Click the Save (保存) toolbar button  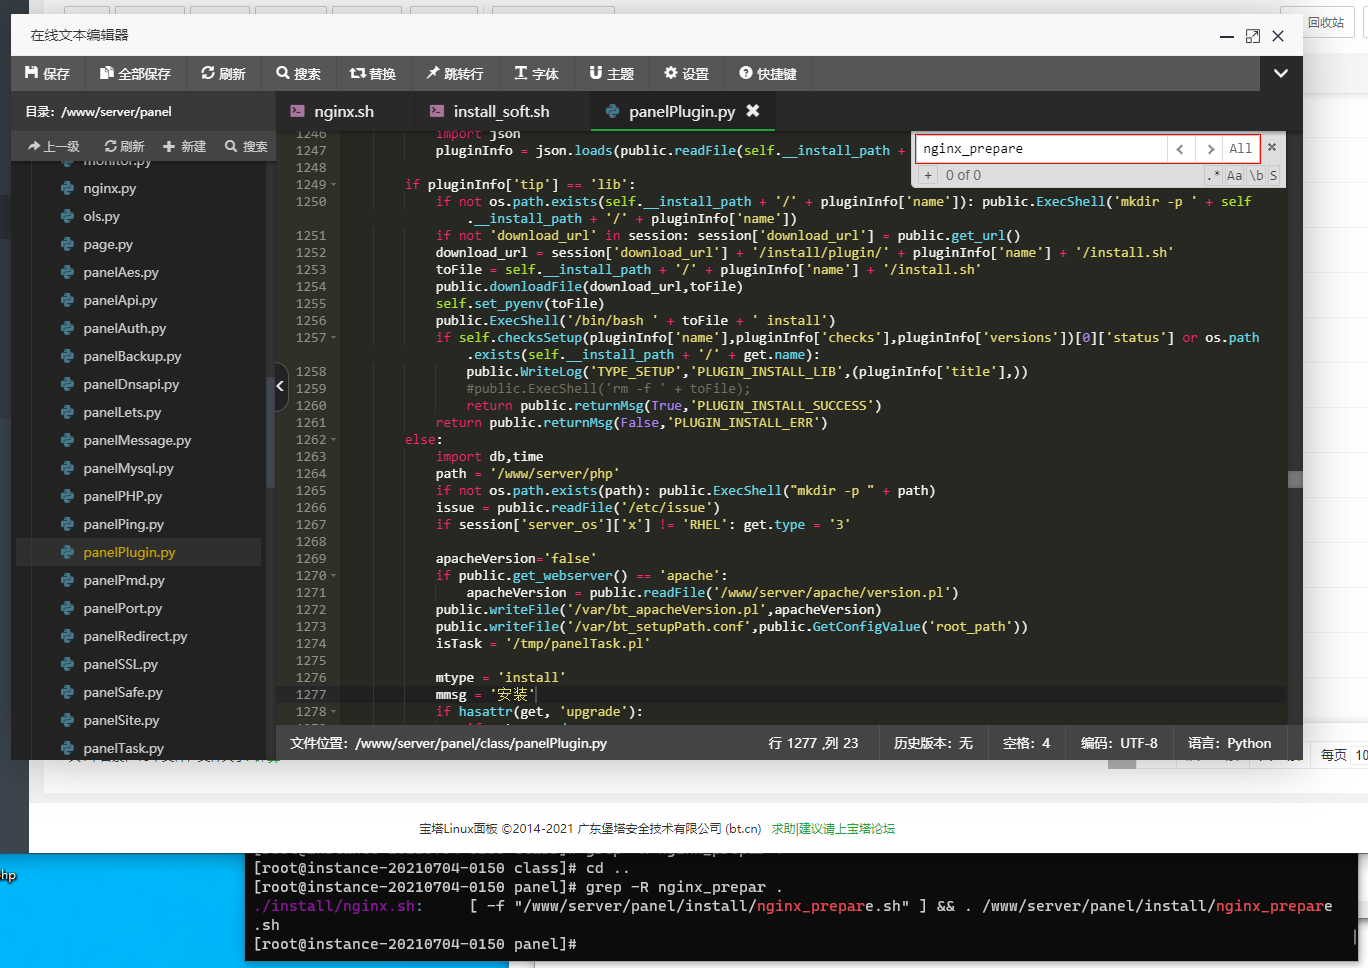click(x=47, y=73)
